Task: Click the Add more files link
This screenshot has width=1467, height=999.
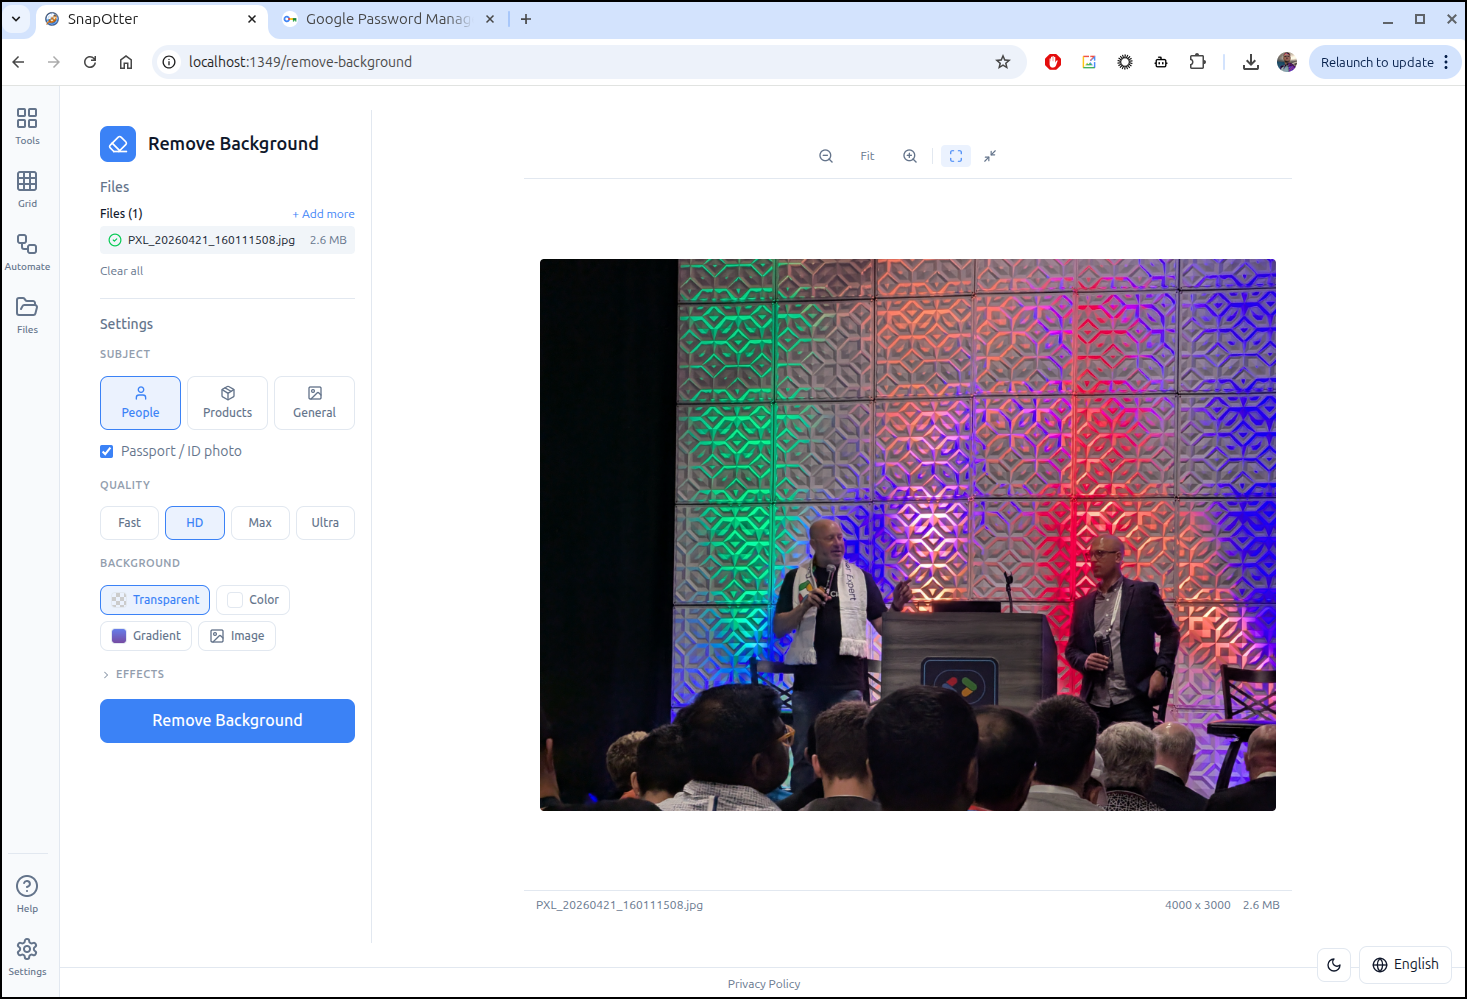Action: point(324,214)
